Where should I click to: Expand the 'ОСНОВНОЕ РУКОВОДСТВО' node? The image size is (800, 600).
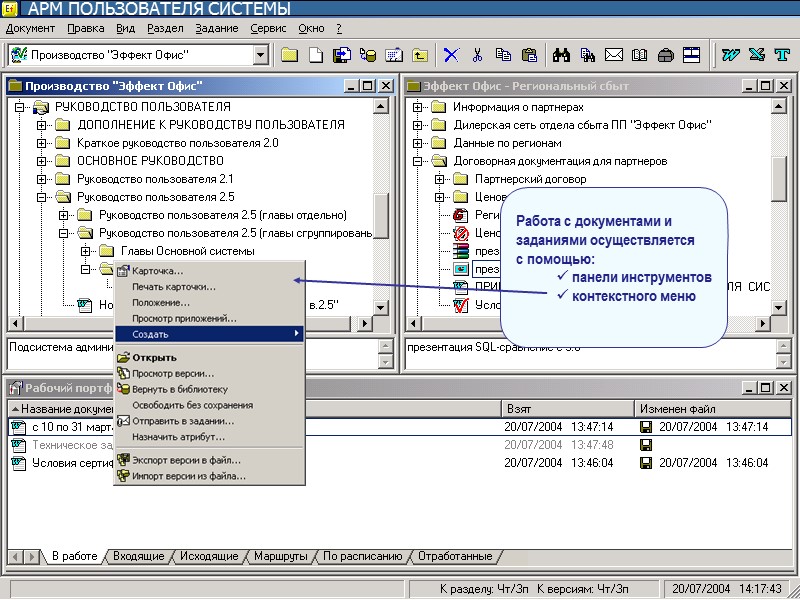[41, 161]
